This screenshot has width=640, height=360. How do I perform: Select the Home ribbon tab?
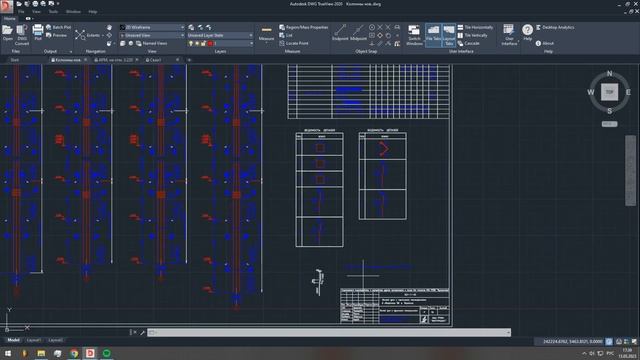coord(10,19)
